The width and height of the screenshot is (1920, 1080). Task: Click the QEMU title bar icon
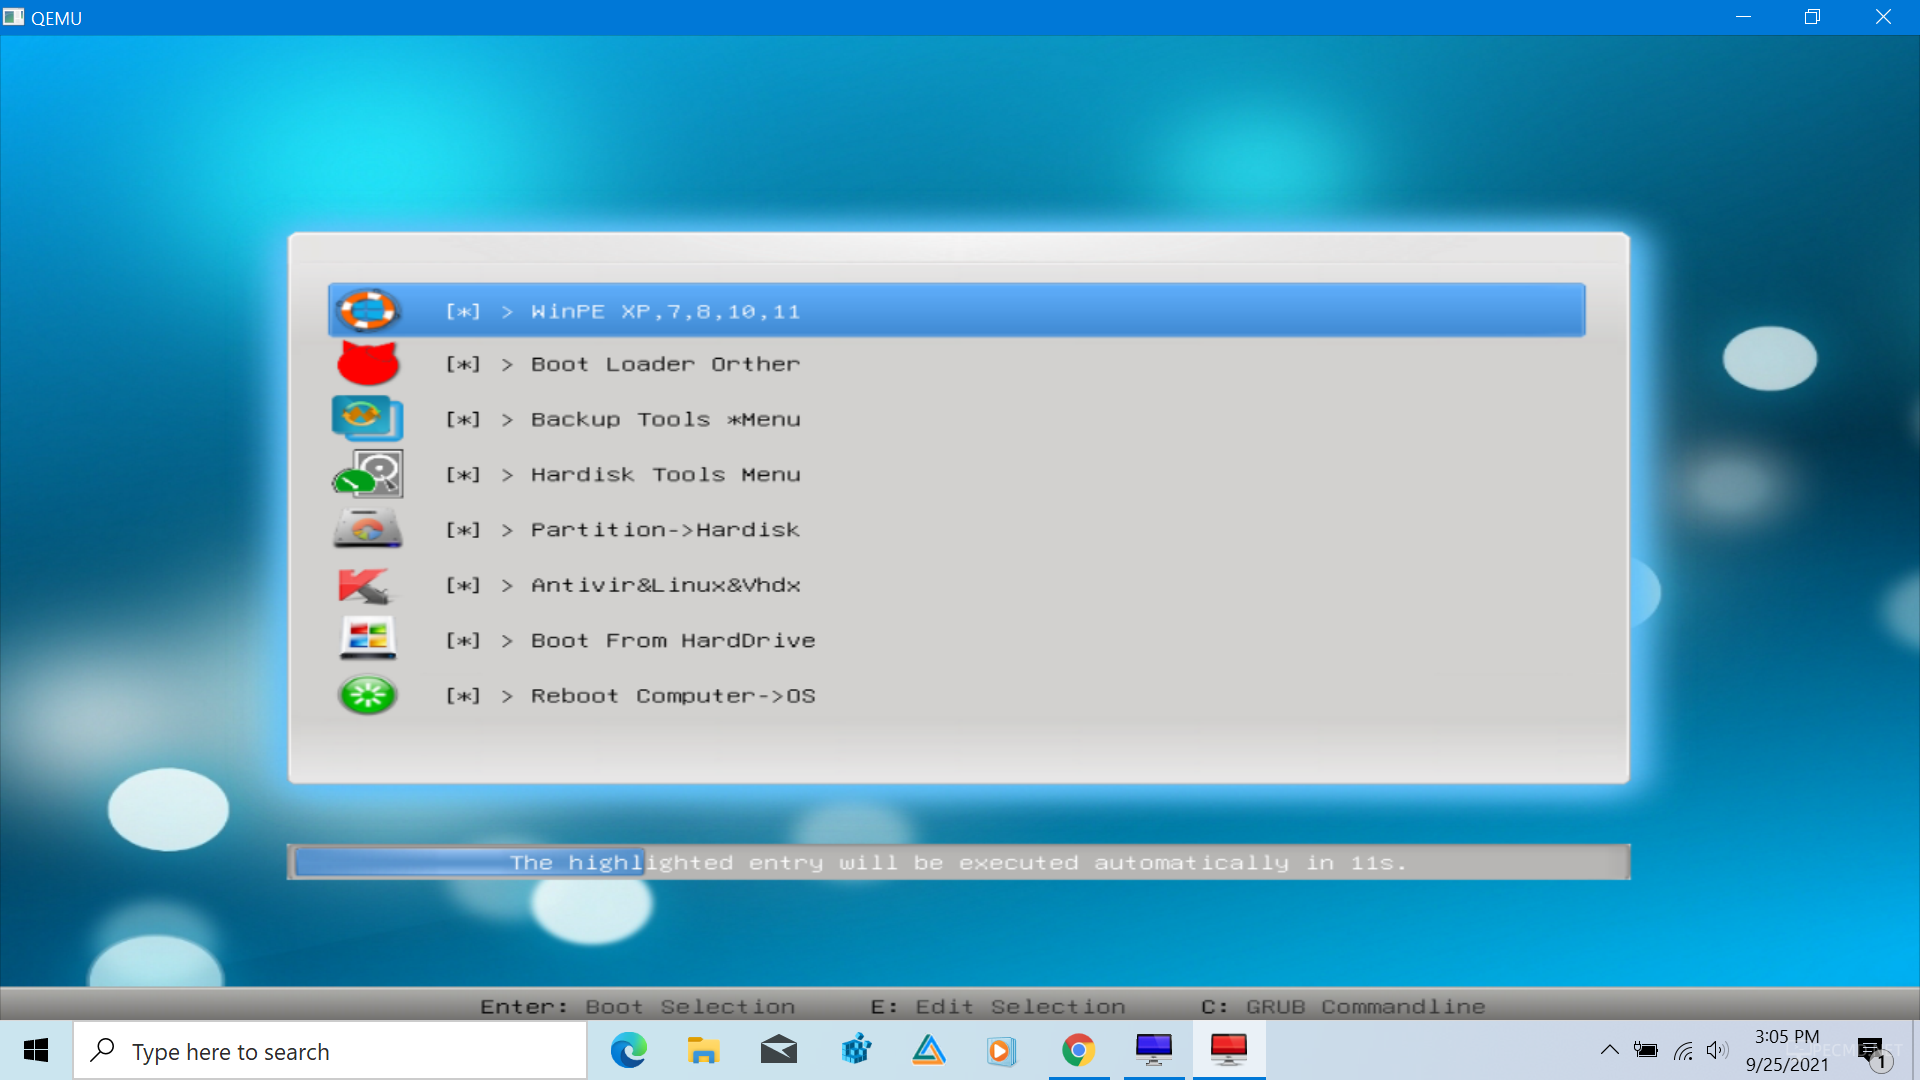[x=13, y=17]
